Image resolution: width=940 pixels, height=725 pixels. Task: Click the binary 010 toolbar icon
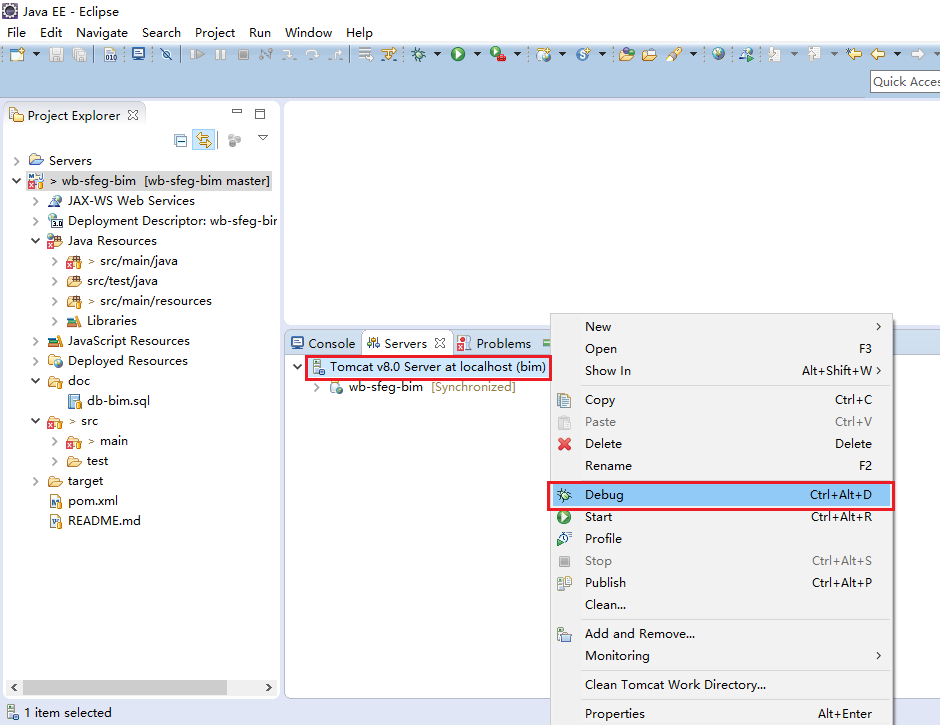coord(111,55)
